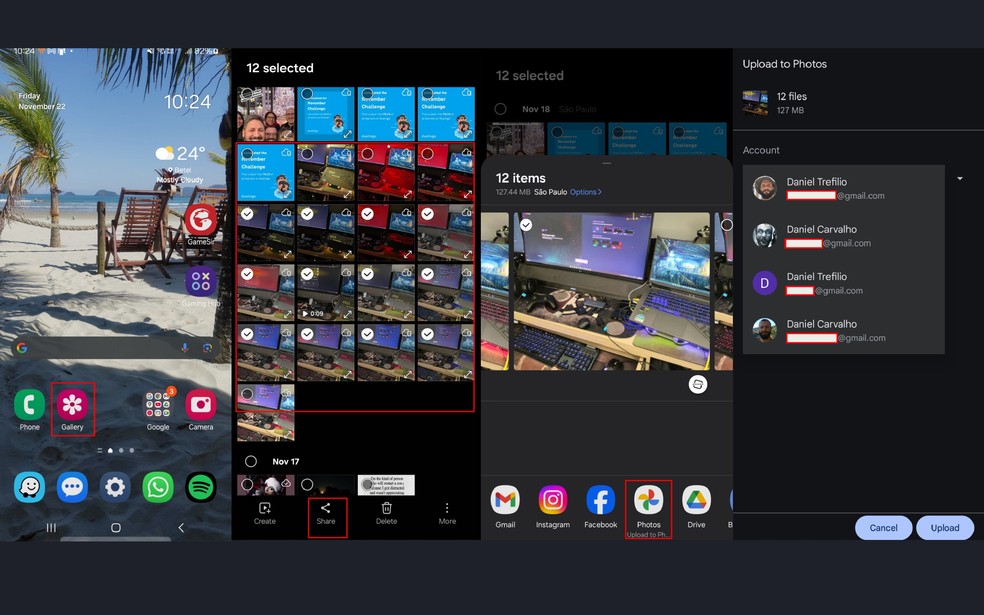Tap Delete in the gallery bottom bar

pos(387,513)
